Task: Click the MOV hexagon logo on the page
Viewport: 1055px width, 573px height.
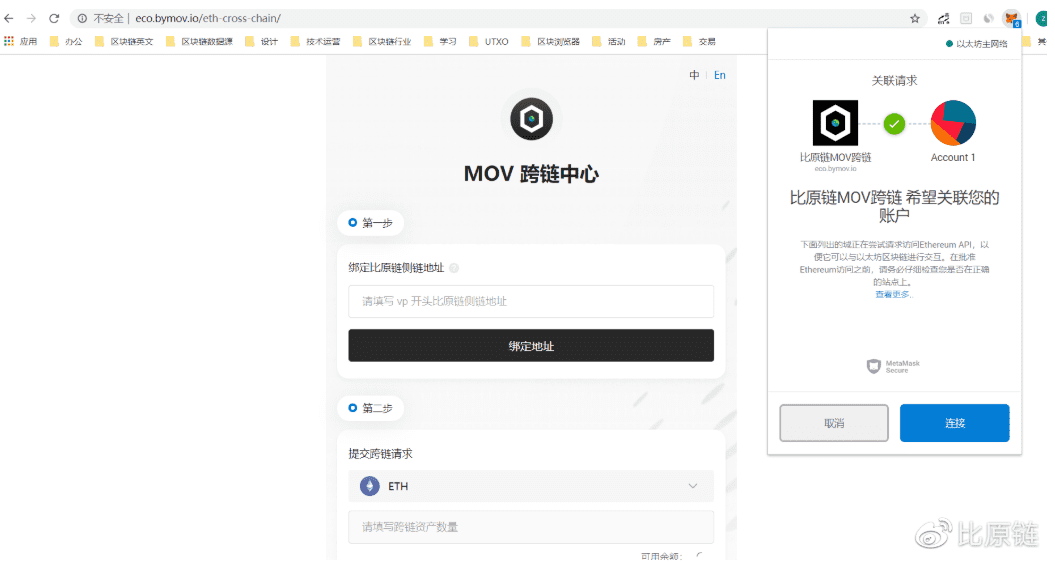Action: click(x=531, y=119)
